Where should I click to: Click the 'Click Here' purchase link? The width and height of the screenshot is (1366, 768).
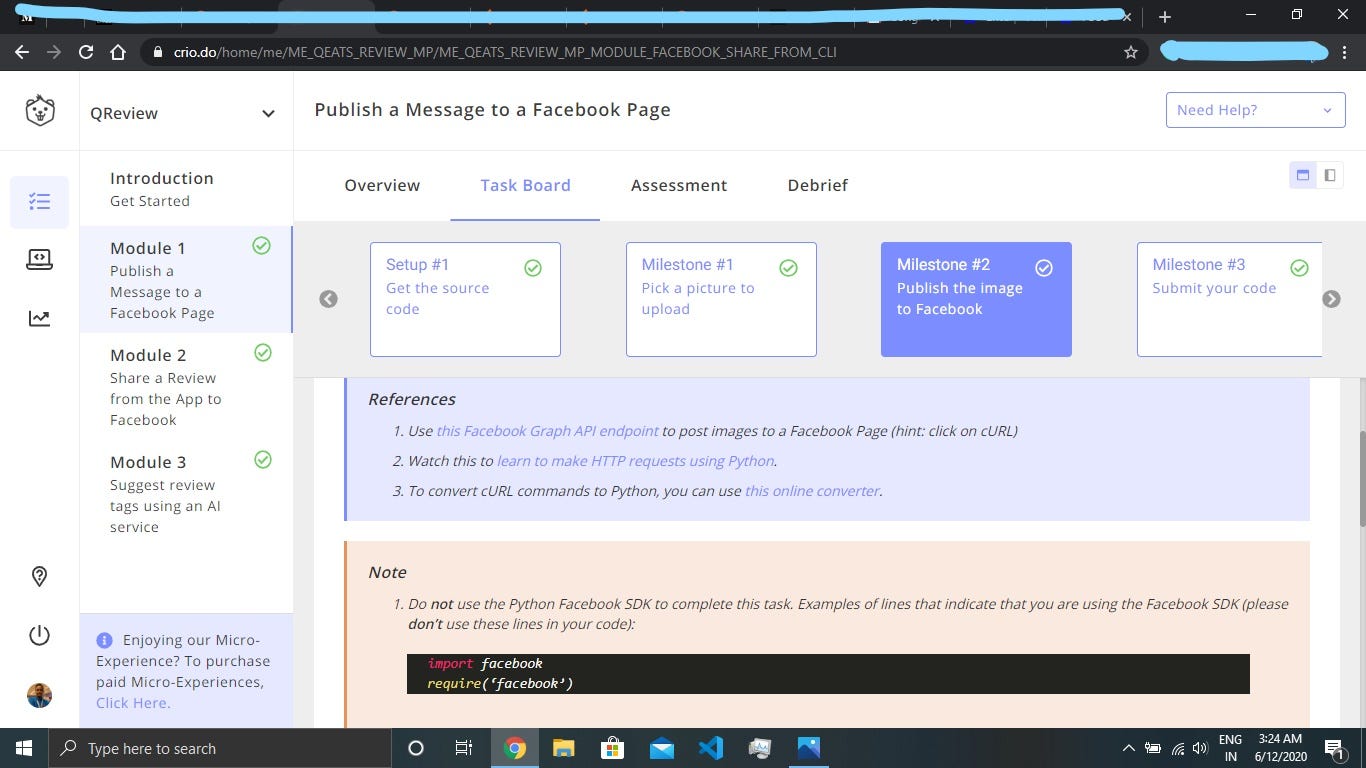(133, 703)
